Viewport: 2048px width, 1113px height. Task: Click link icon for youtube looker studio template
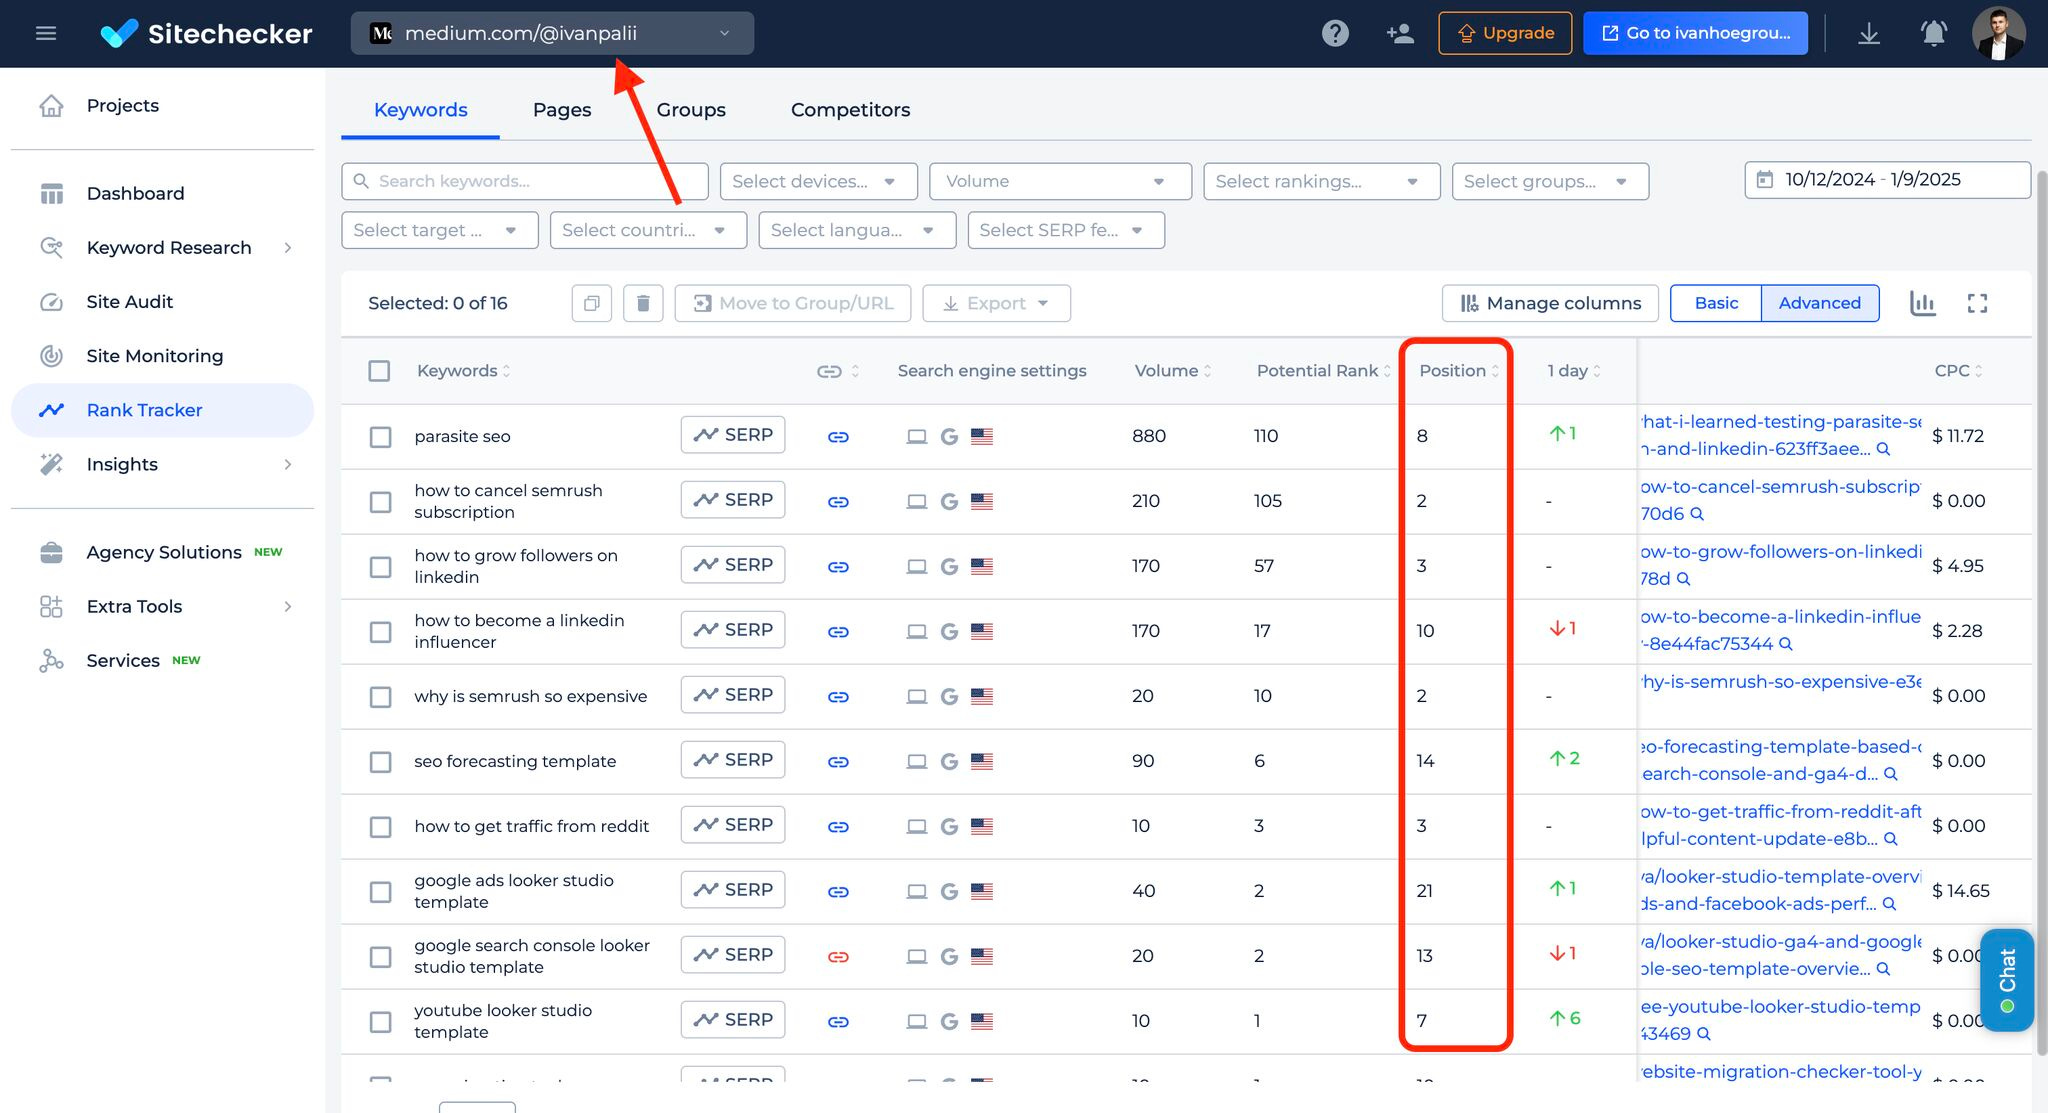tap(838, 1022)
